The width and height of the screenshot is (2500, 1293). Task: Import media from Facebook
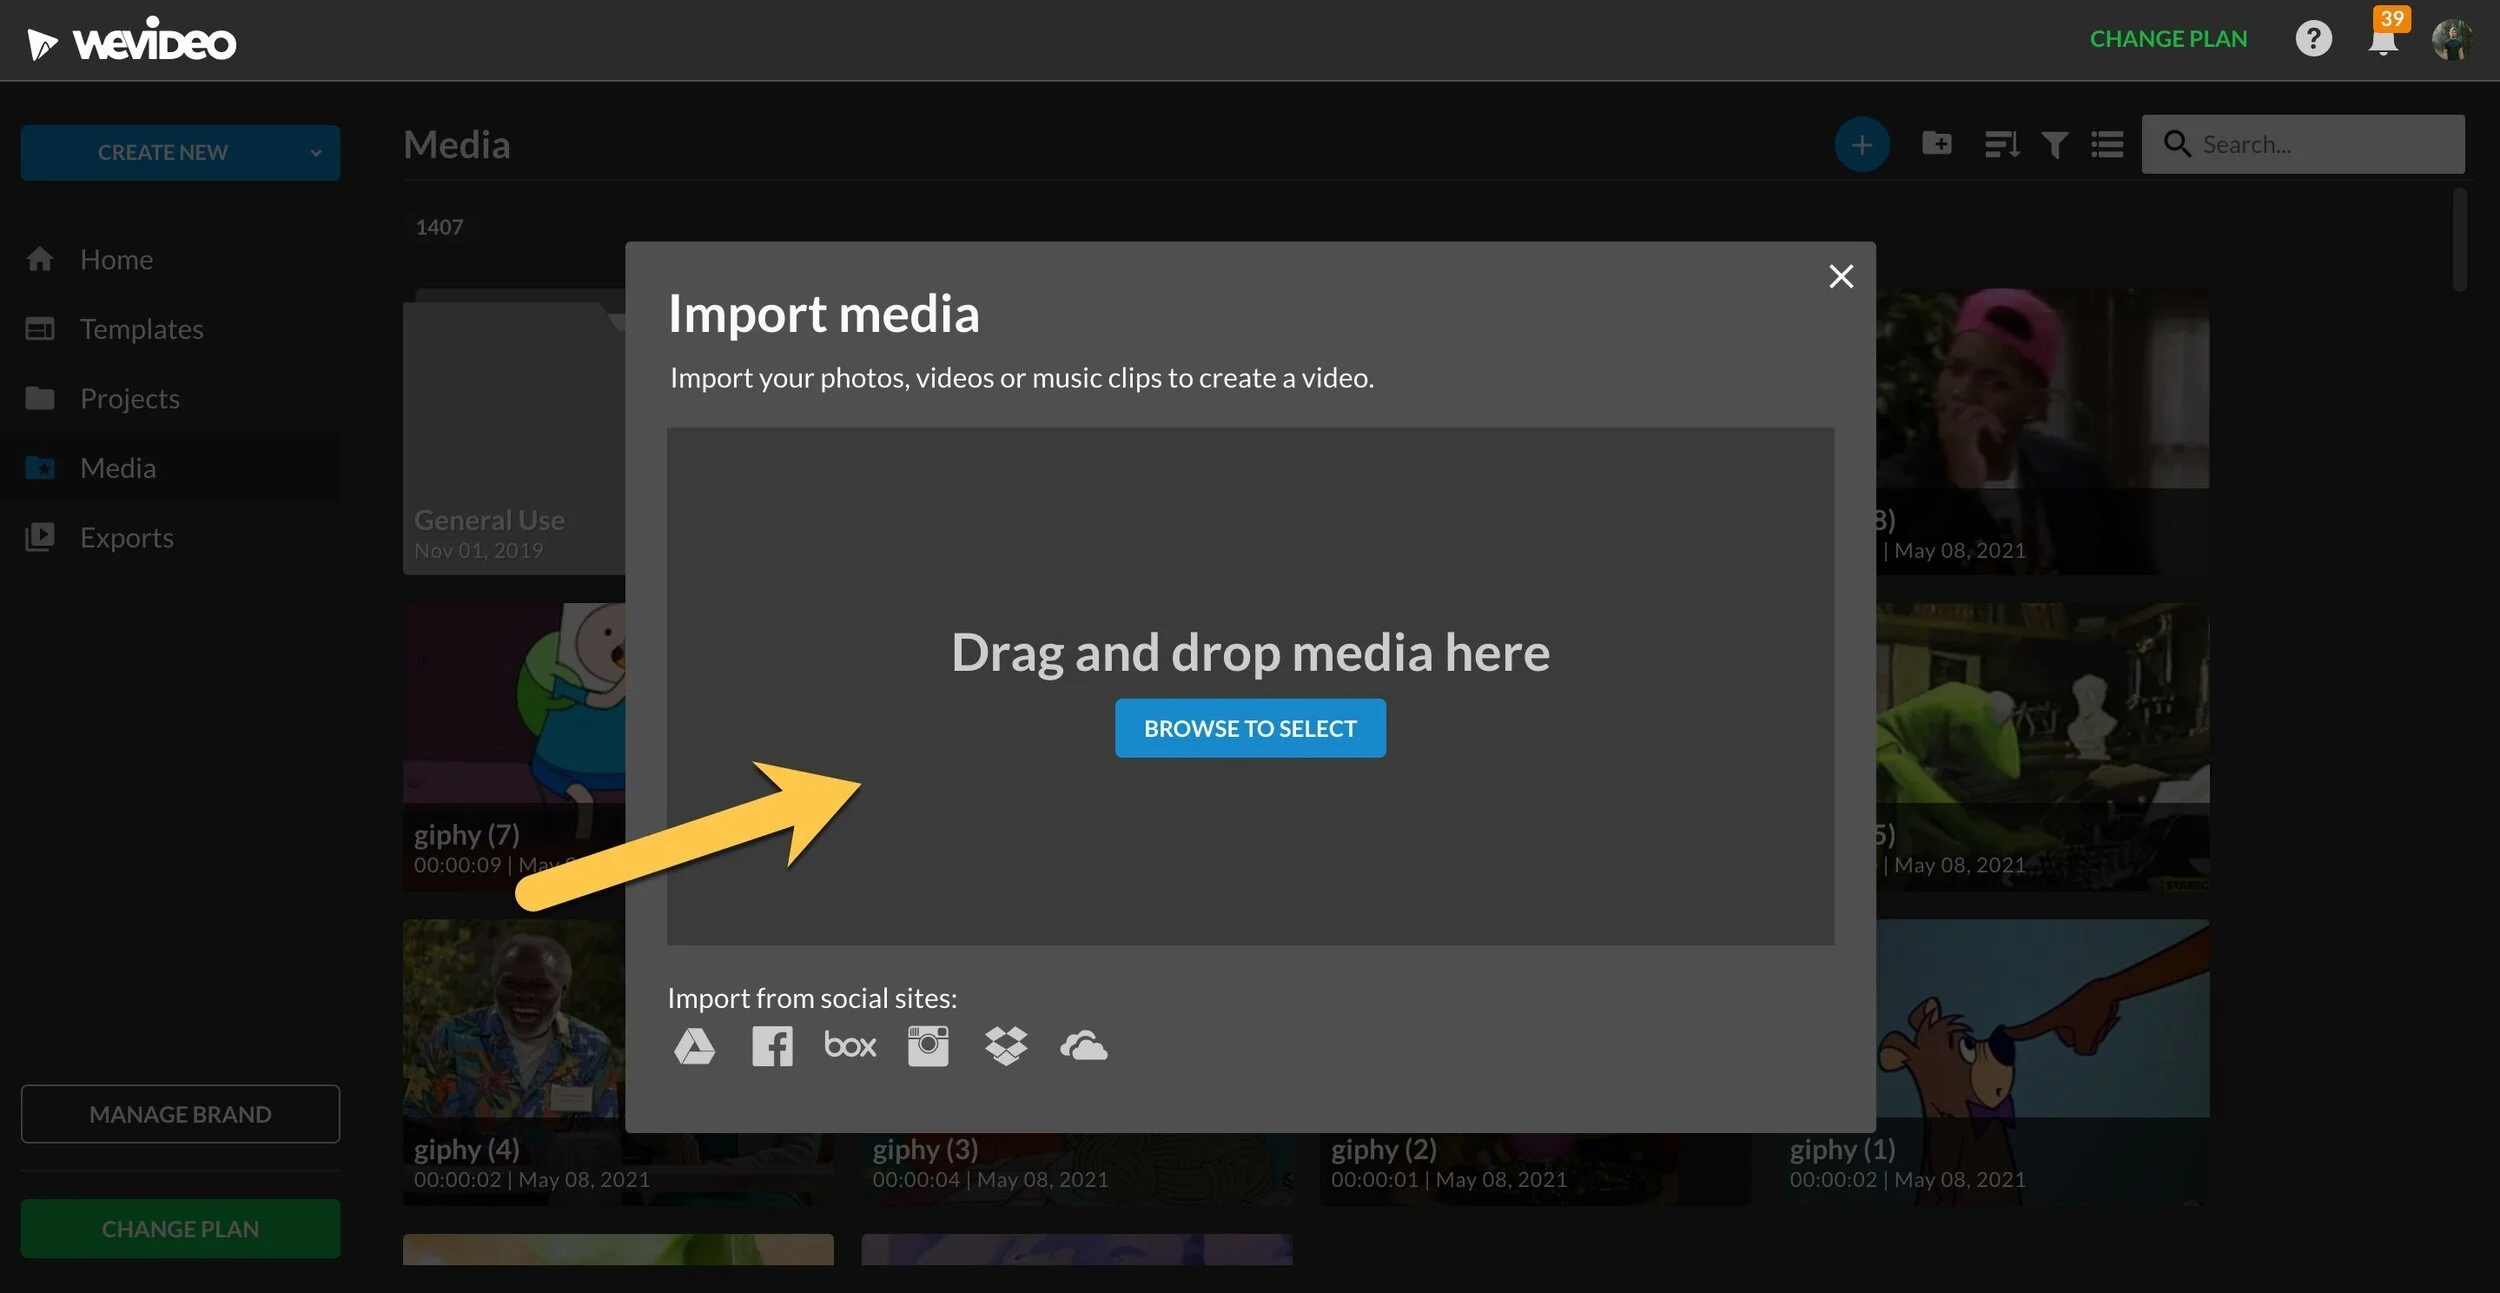772,1046
